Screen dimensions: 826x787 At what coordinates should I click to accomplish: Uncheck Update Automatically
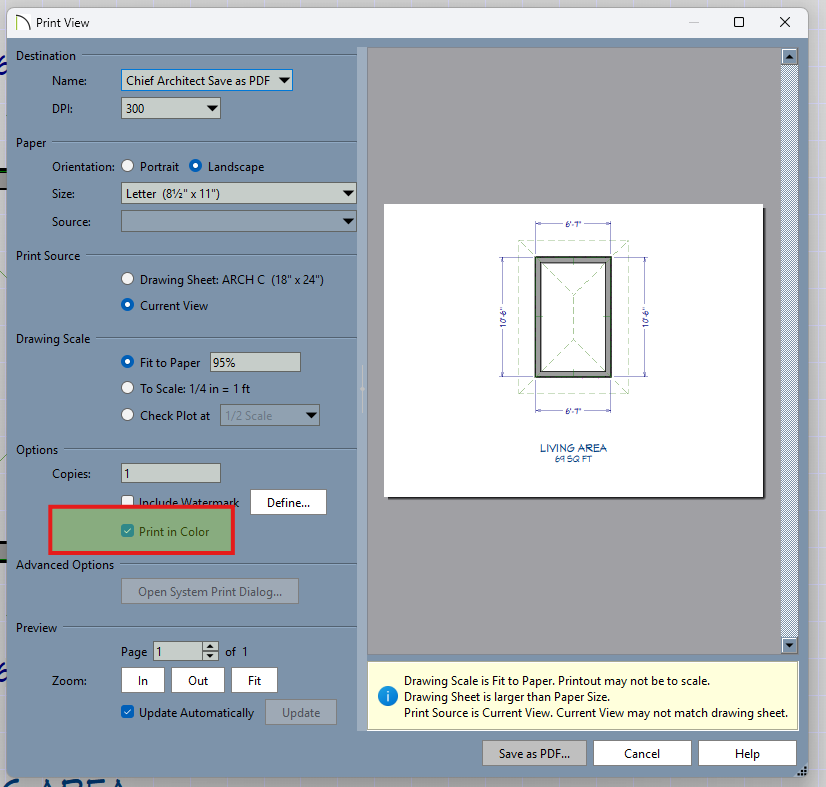coord(128,713)
